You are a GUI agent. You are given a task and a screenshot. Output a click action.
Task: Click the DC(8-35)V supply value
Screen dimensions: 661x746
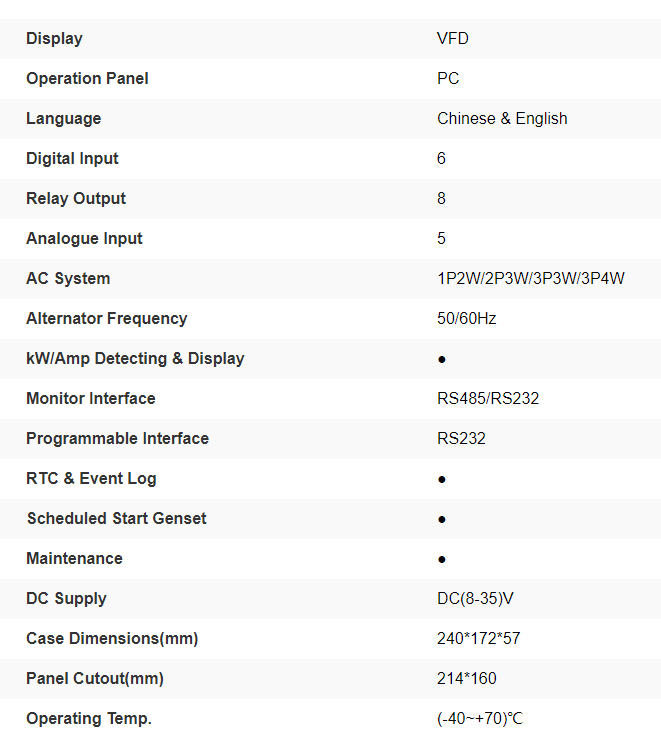point(476,599)
